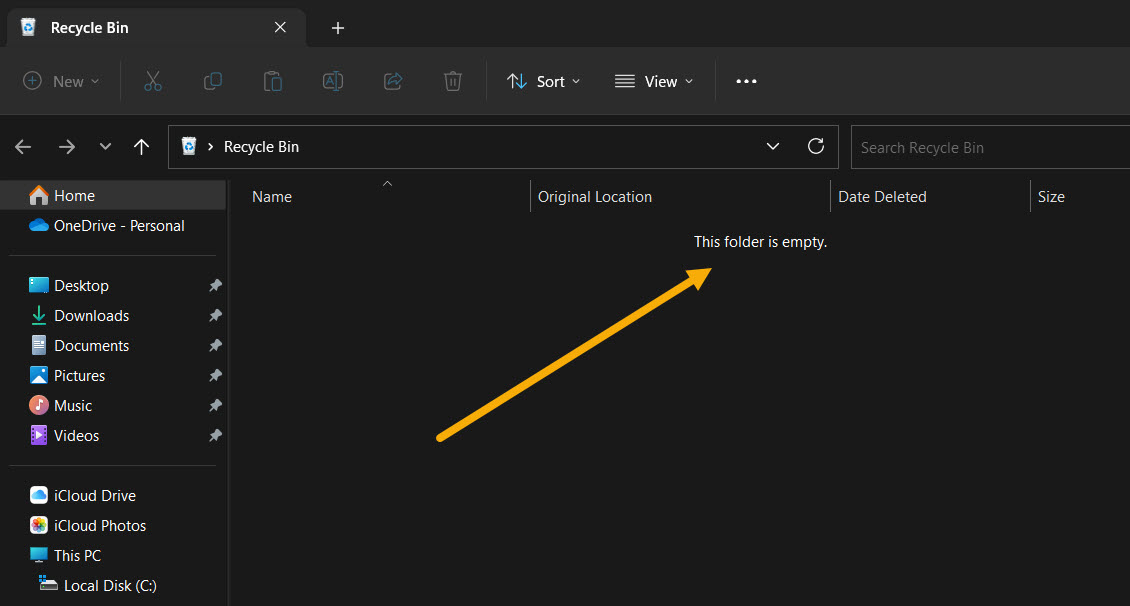Refresh the Recycle Bin view
The width and height of the screenshot is (1130, 606).
pos(816,146)
